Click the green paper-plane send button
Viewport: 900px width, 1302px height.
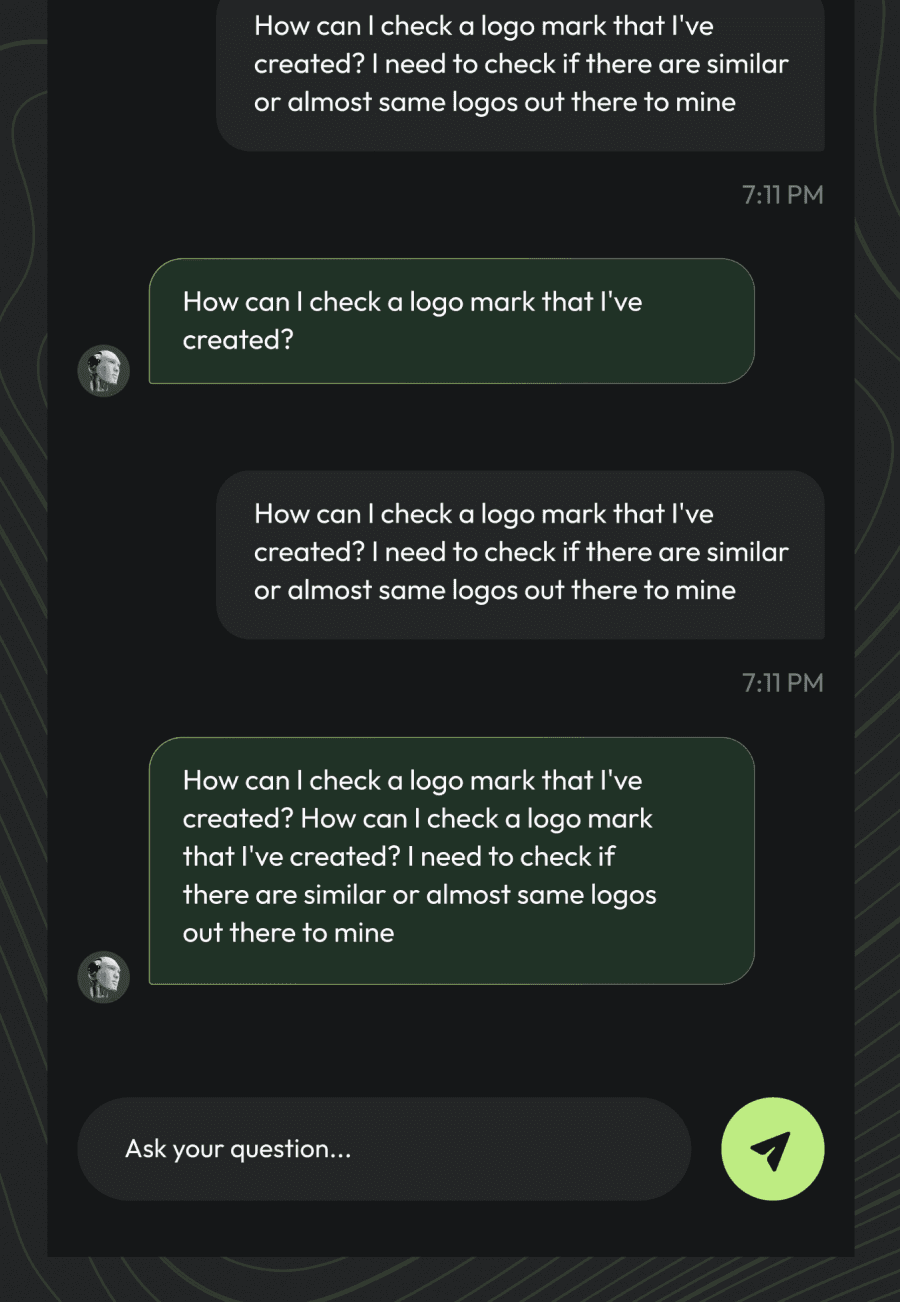(772, 1149)
